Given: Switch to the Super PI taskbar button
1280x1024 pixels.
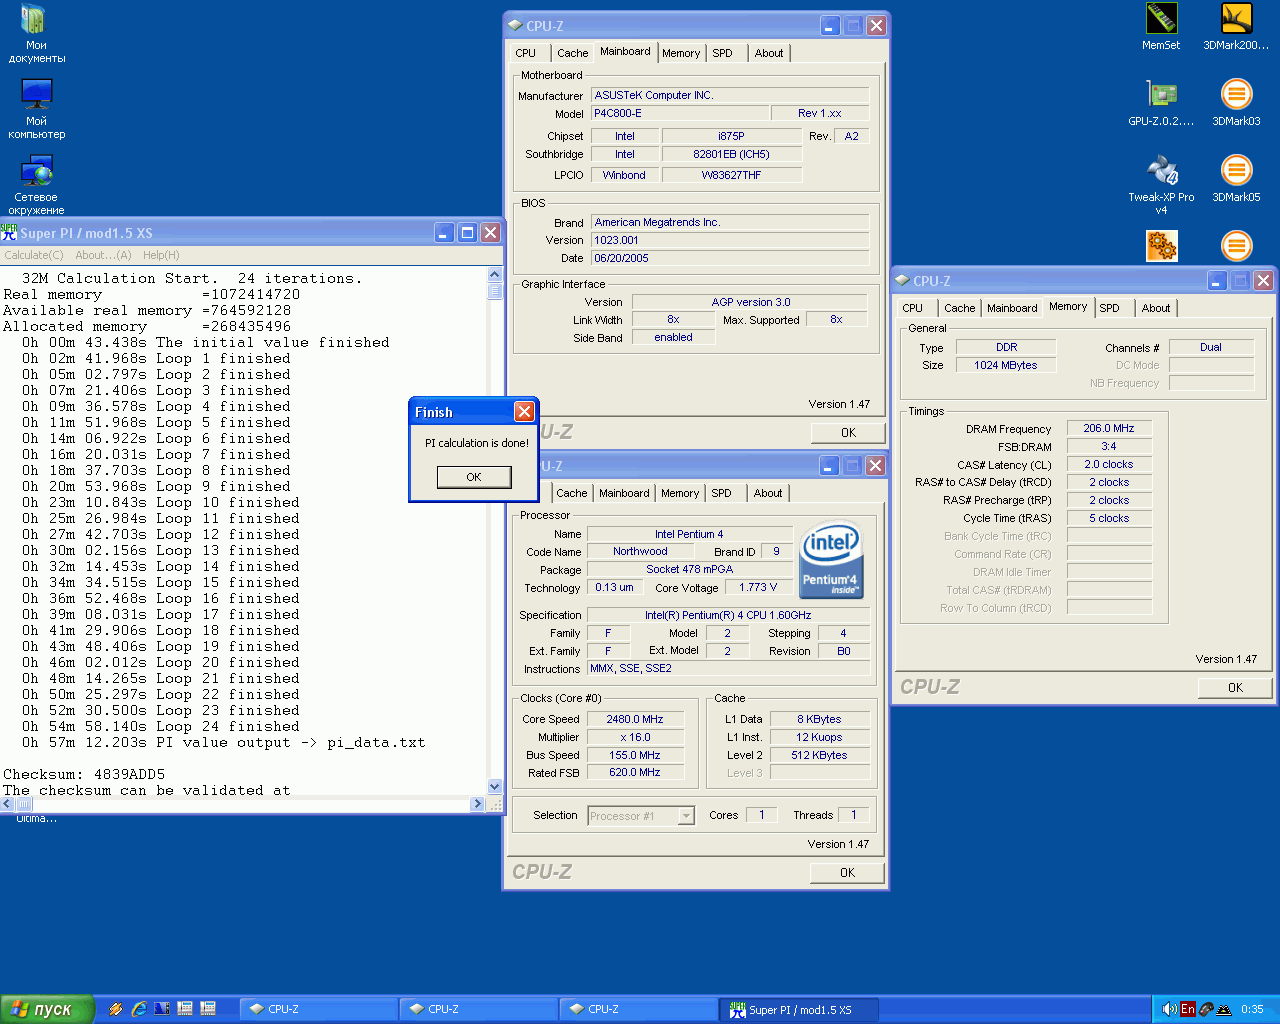Looking at the screenshot, I should click(799, 1009).
